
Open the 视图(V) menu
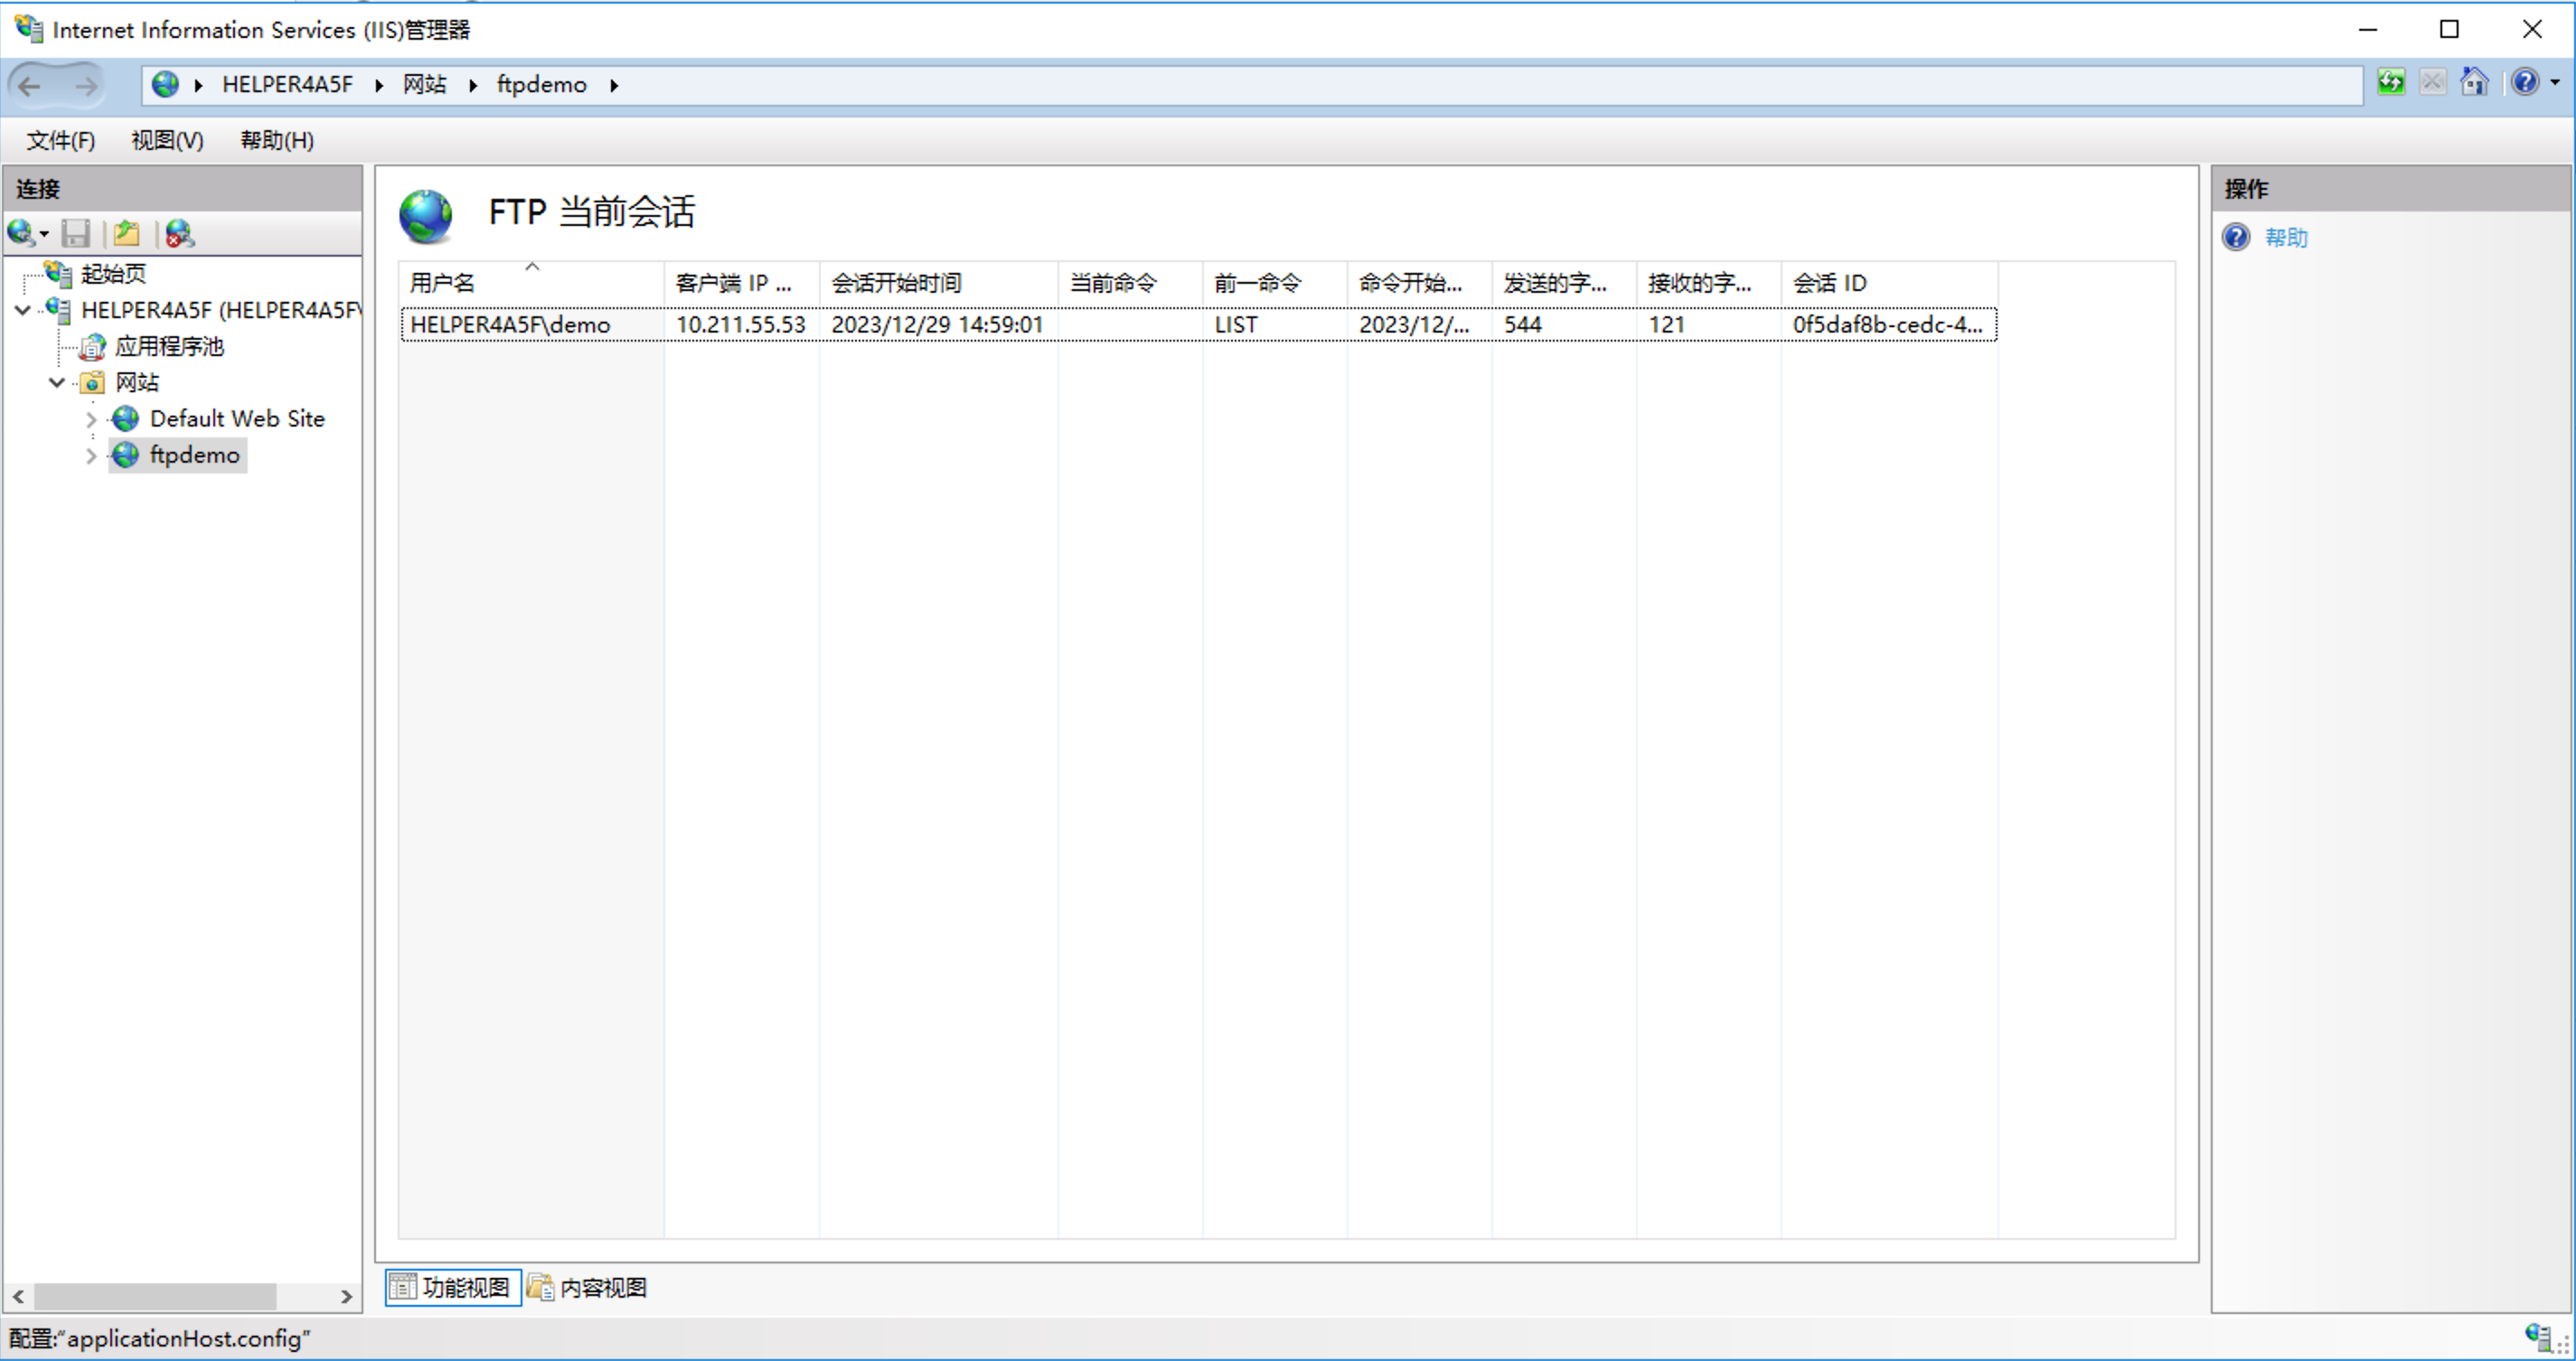pos(167,140)
